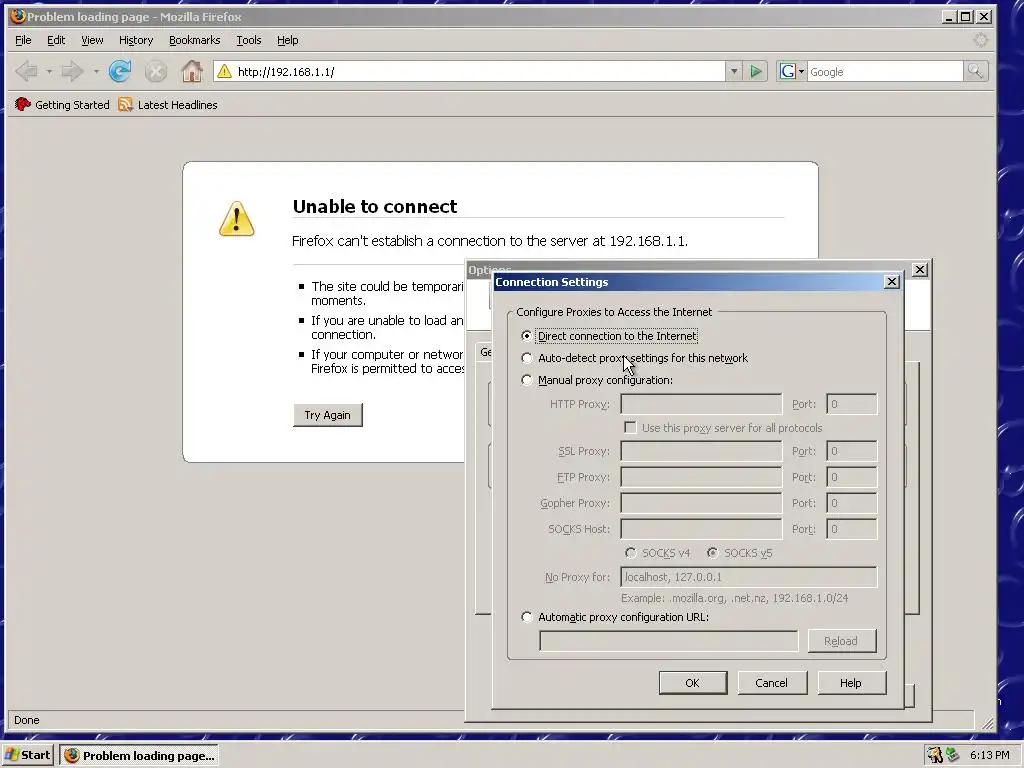Open the Latest Headlines feed bookmark
1024x768 pixels.
click(168, 104)
